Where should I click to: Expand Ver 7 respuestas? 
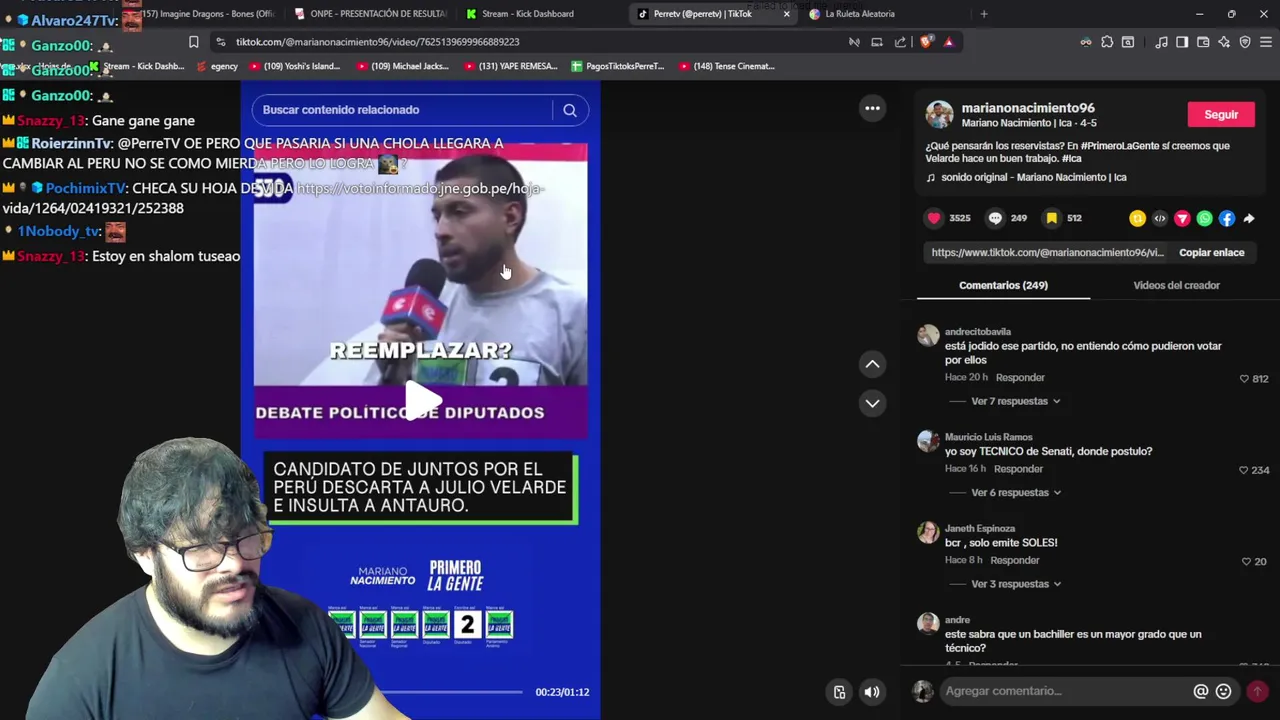pyautogui.click(x=1015, y=401)
